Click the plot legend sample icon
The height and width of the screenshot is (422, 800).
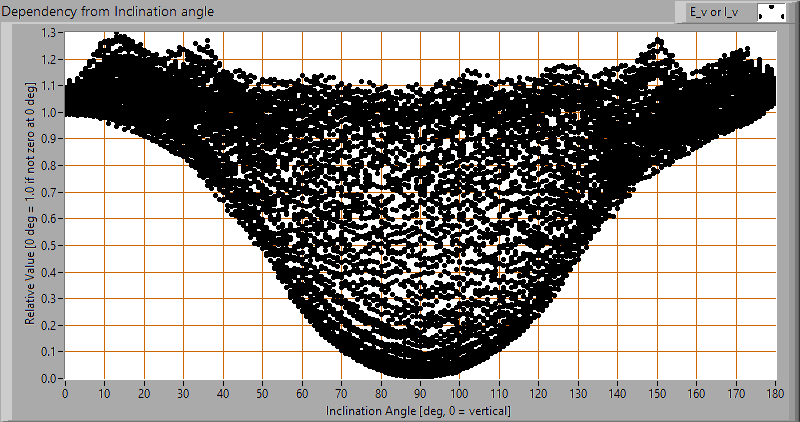tap(772, 12)
